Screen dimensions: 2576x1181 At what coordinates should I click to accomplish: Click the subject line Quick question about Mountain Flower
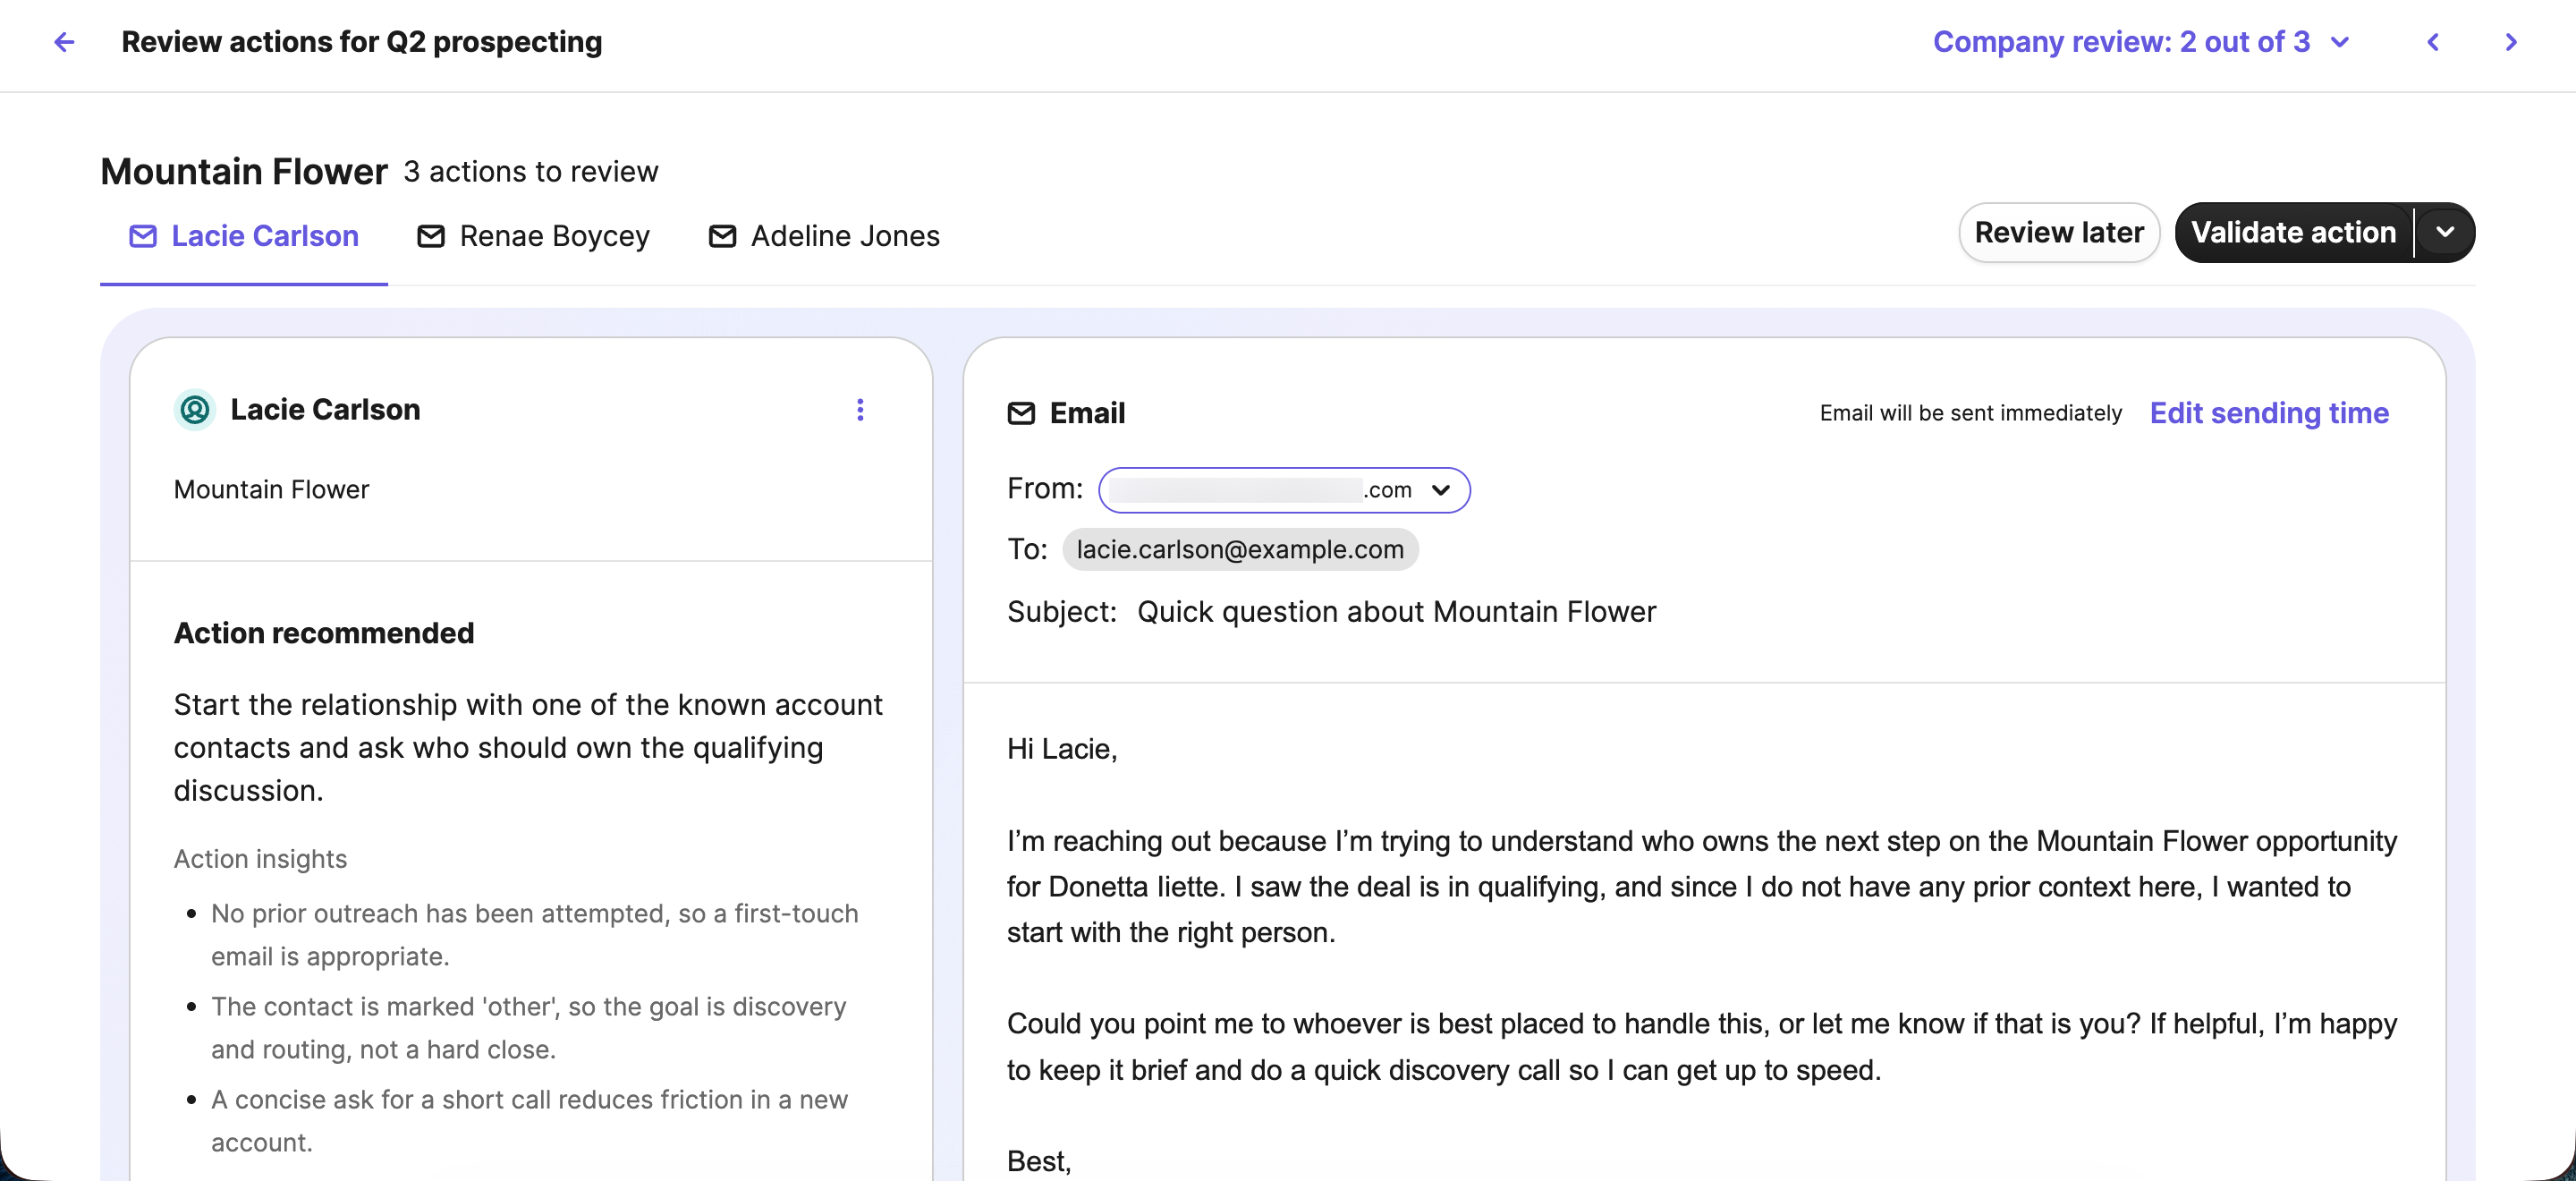coord(1396,612)
